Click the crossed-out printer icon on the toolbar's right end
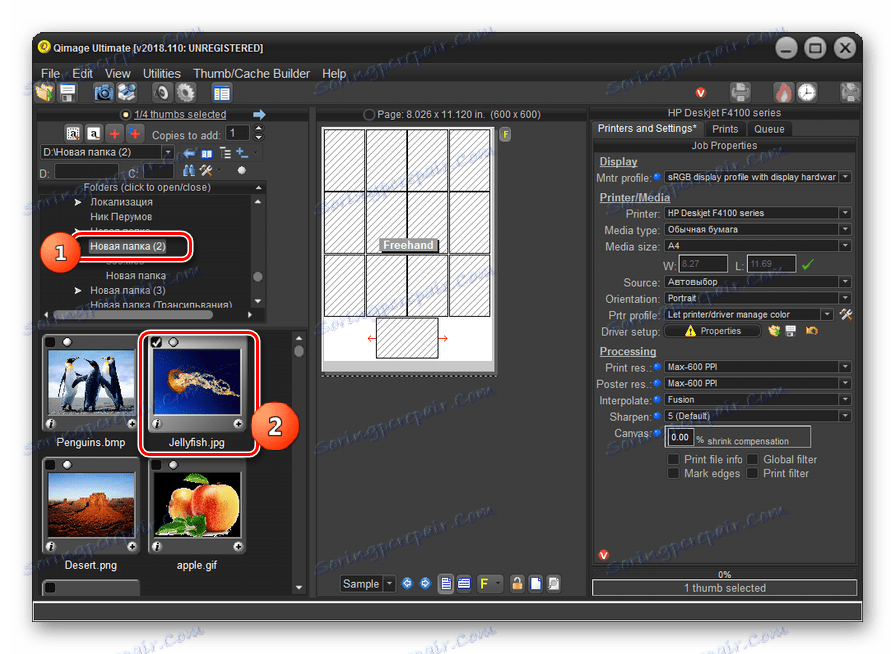 [x=850, y=92]
